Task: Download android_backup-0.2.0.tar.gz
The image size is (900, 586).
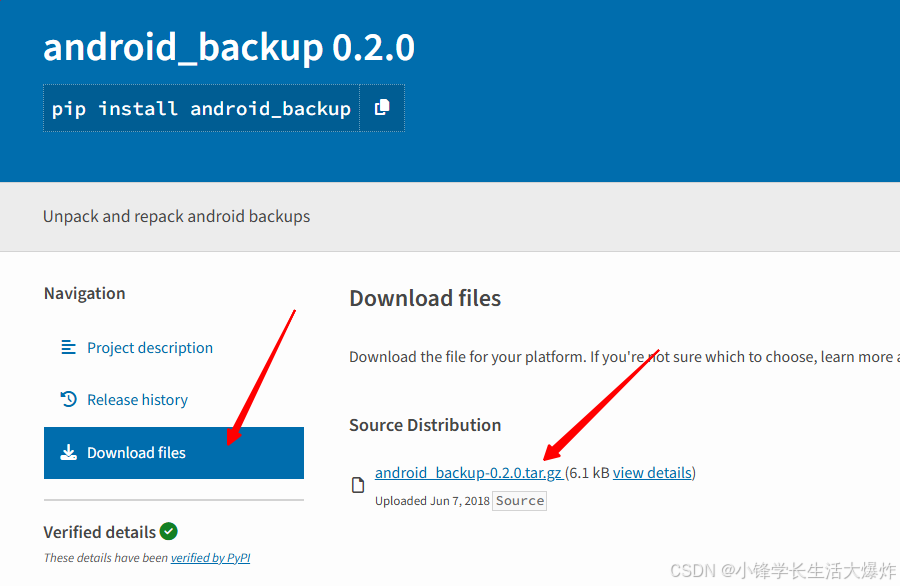Action: (x=466, y=472)
